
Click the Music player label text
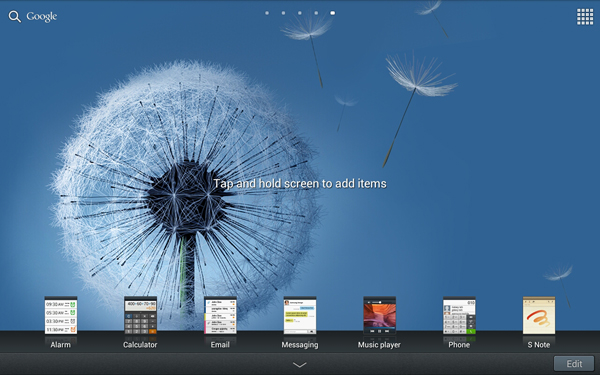pyautogui.click(x=379, y=345)
